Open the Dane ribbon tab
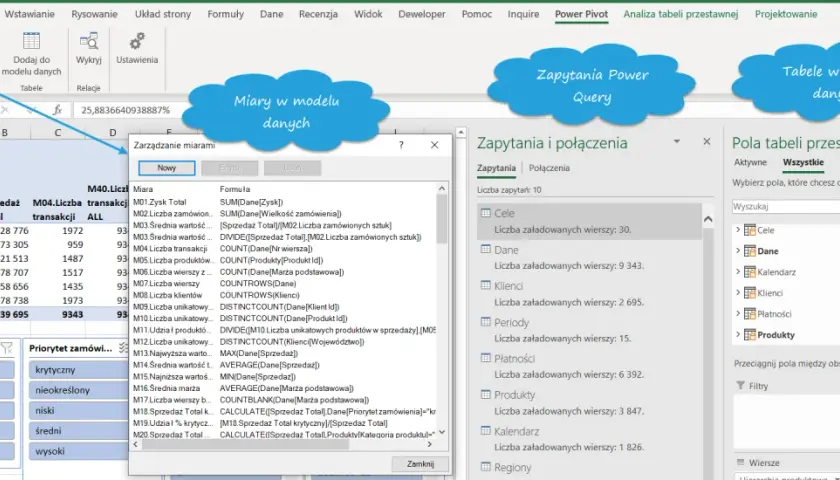840x480 pixels. (x=272, y=14)
